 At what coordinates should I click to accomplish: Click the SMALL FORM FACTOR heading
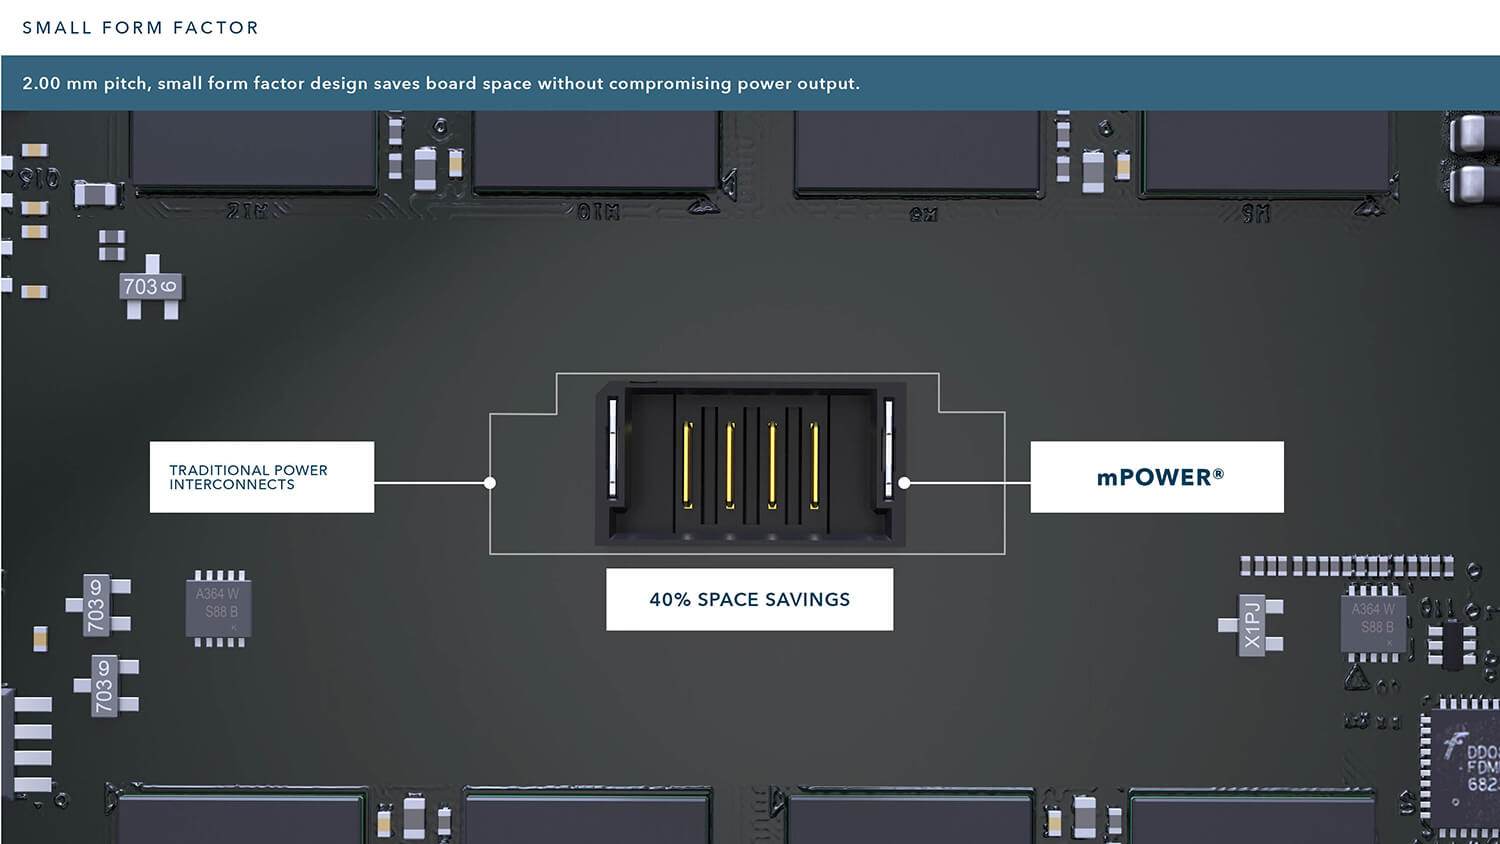pos(140,28)
